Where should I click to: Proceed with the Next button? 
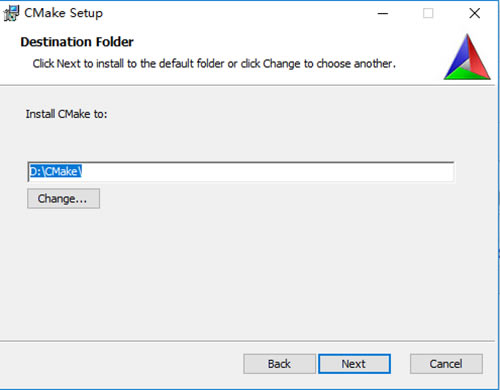pos(354,364)
